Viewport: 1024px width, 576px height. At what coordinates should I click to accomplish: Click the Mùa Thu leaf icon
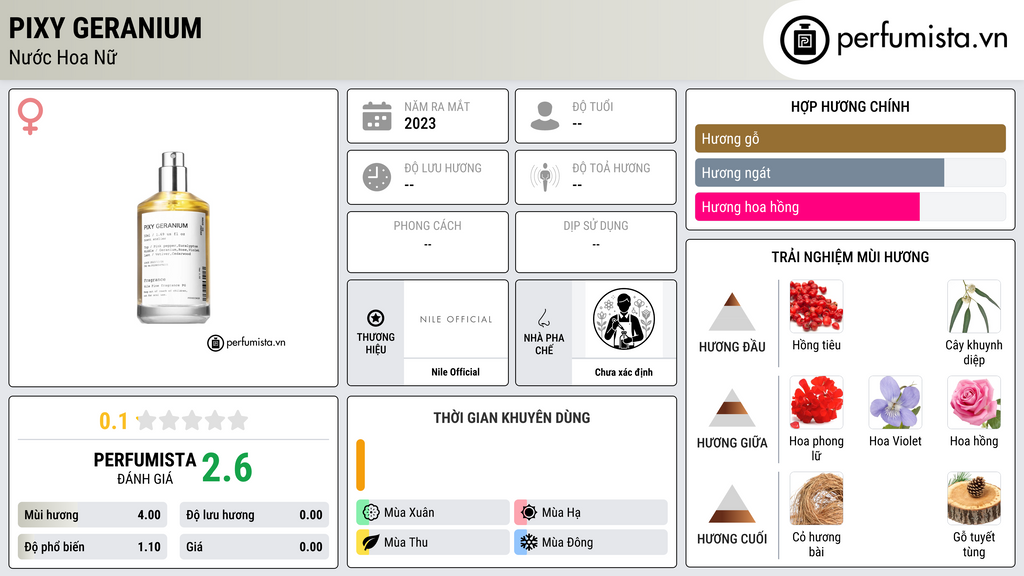(x=371, y=542)
